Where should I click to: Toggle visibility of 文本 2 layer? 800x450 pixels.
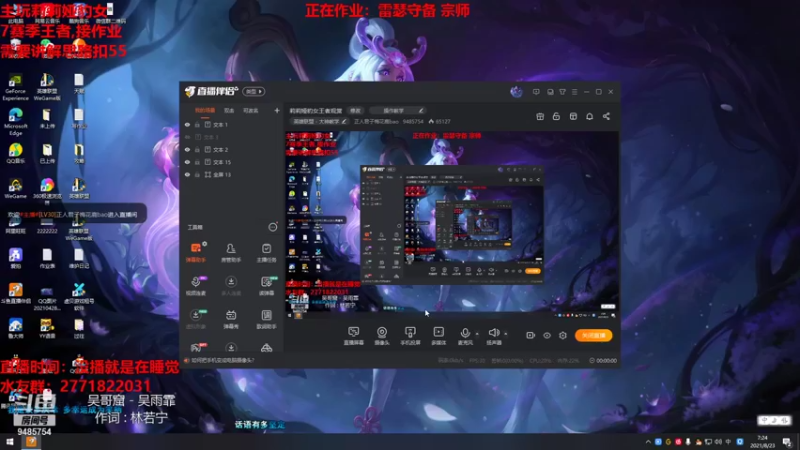pos(187,149)
